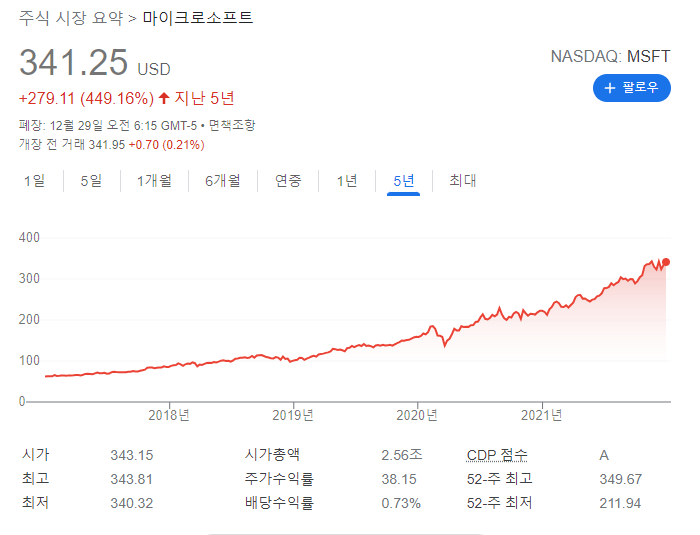Image resolution: width=700 pixels, height=535 pixels.
Task: Click the 배당수익률 value 0.73%
Action: click(x=401, y=503)
